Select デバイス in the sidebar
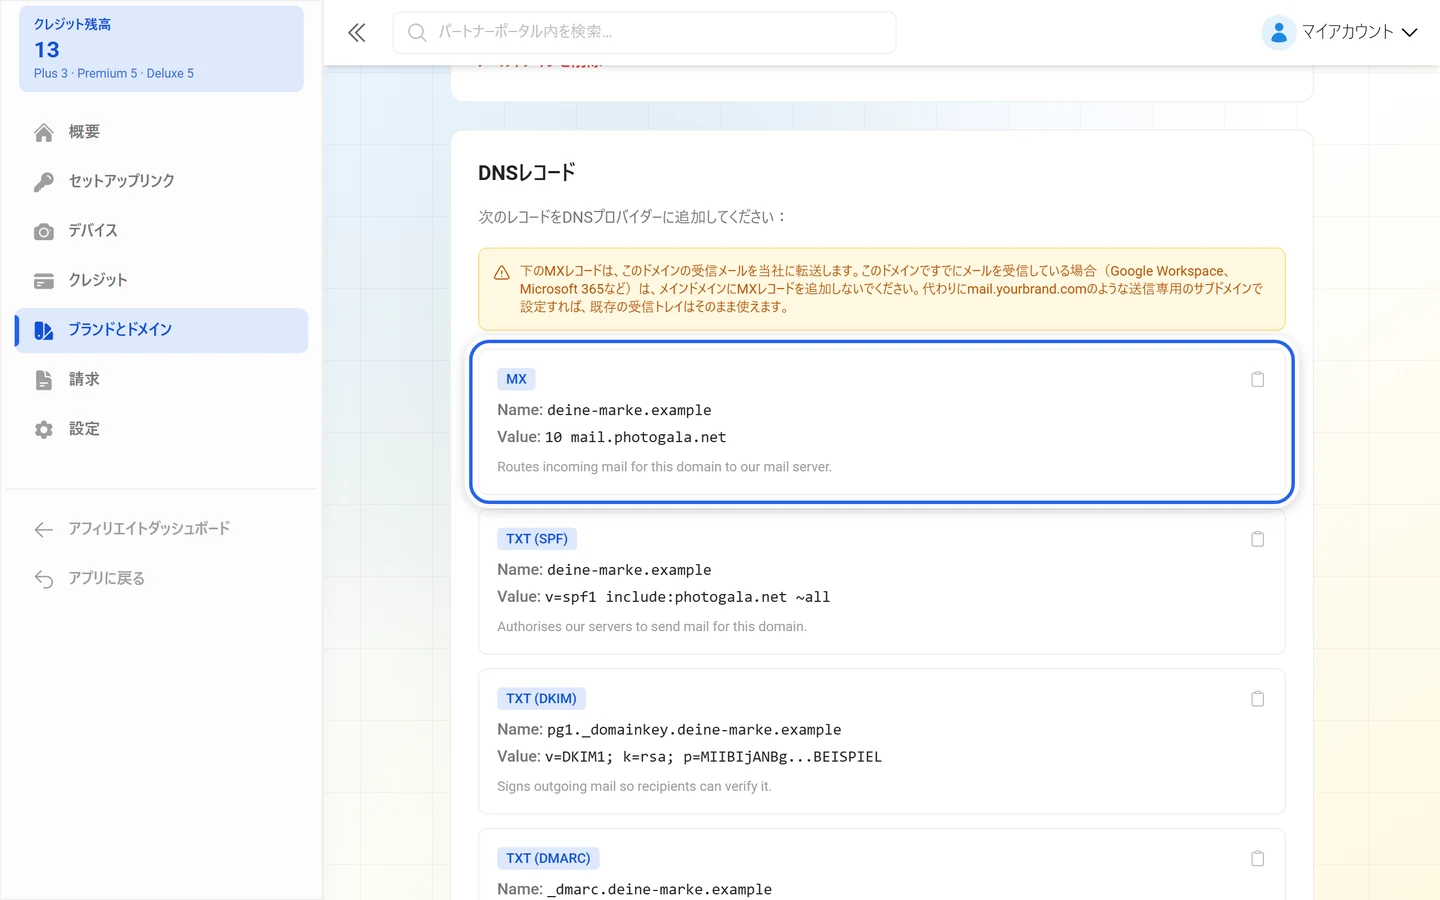1440x900 pixels. pyautogui.click(x=161, y=231)
